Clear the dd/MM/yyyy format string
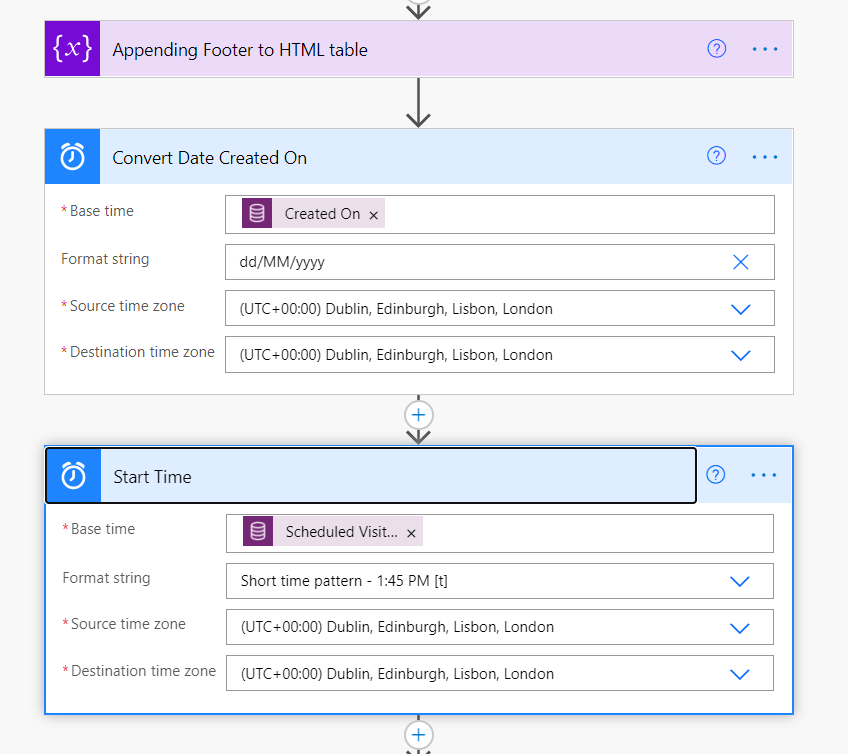This screenshot has width=848, height=754. 740,262
